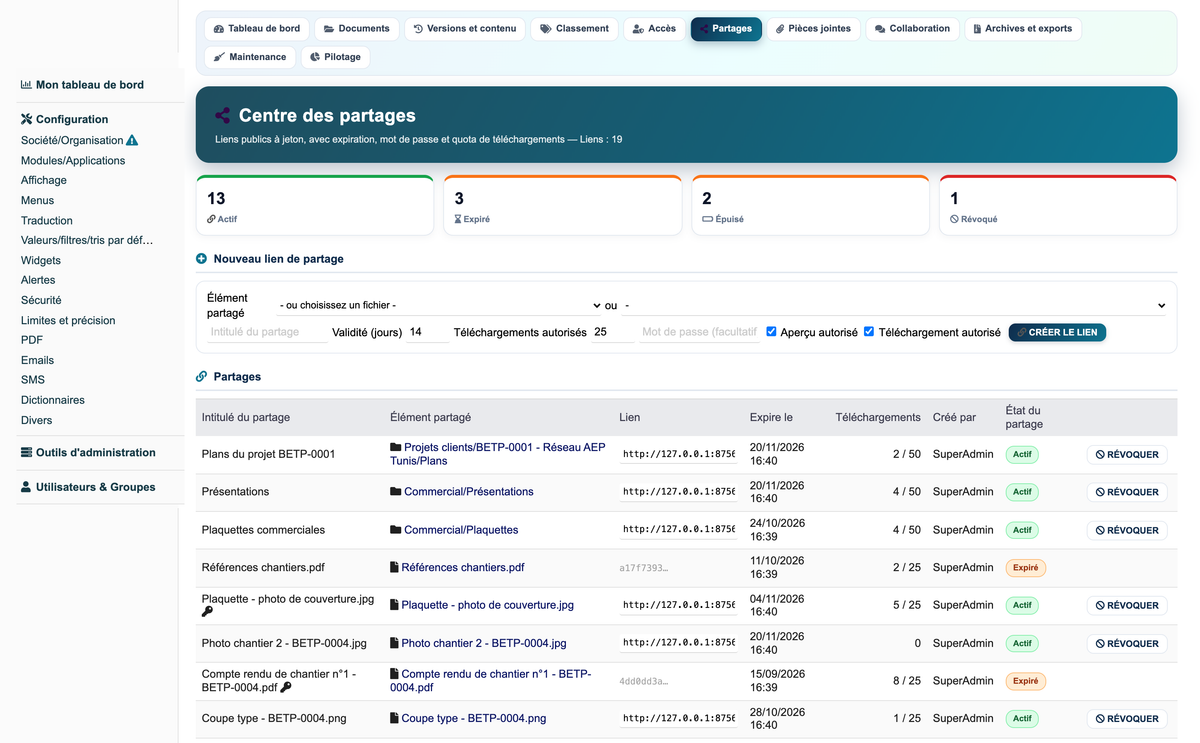Uncheck the Aperçu autorisé checkbox

click(771, 332)
